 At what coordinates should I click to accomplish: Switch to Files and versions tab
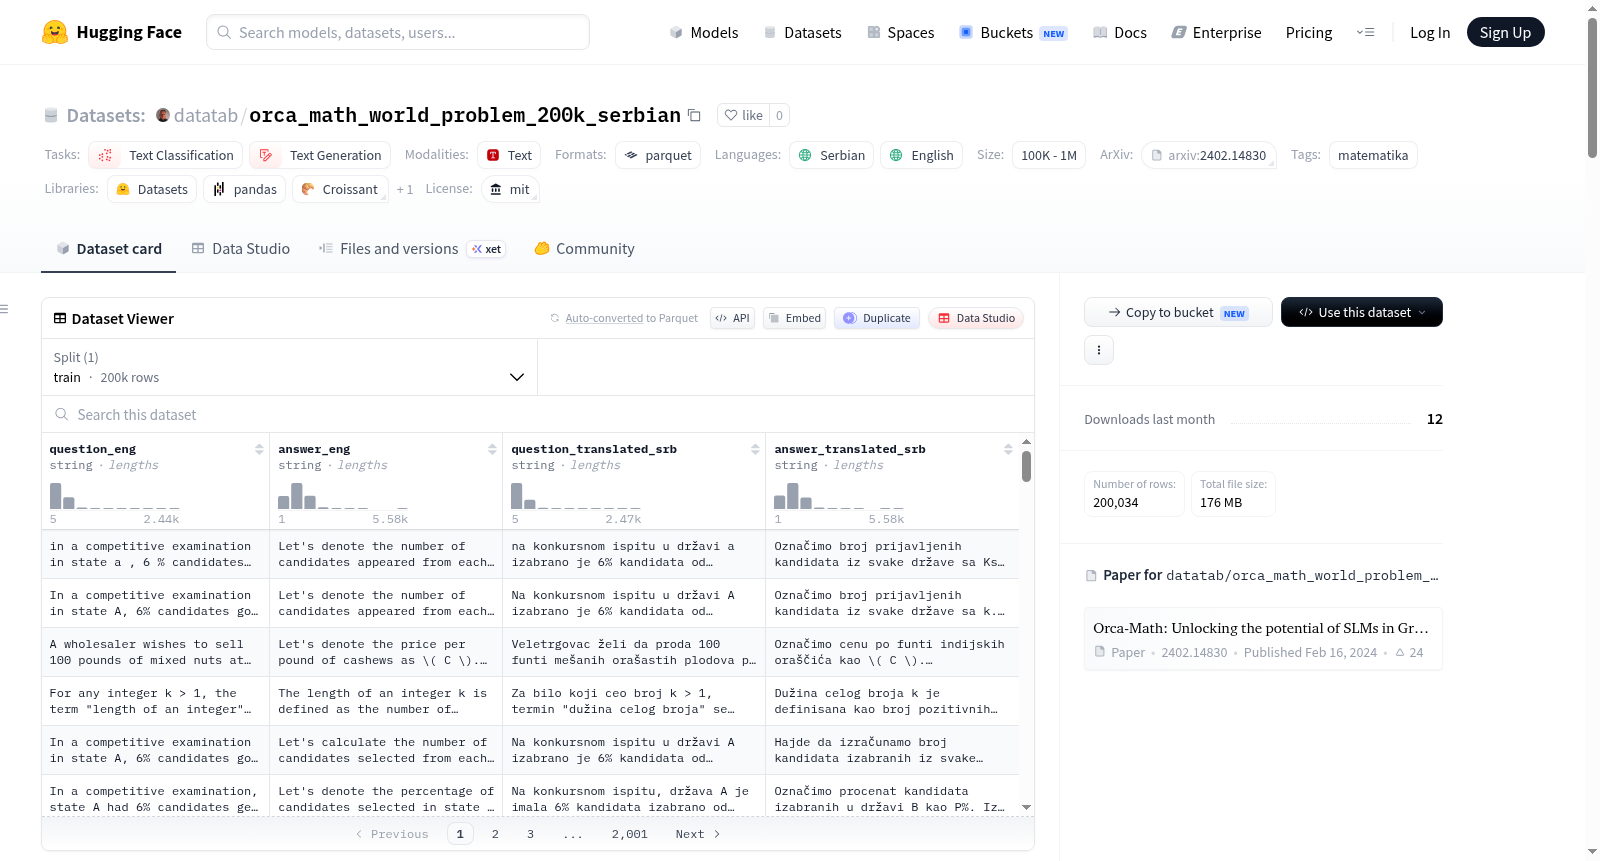412,249
